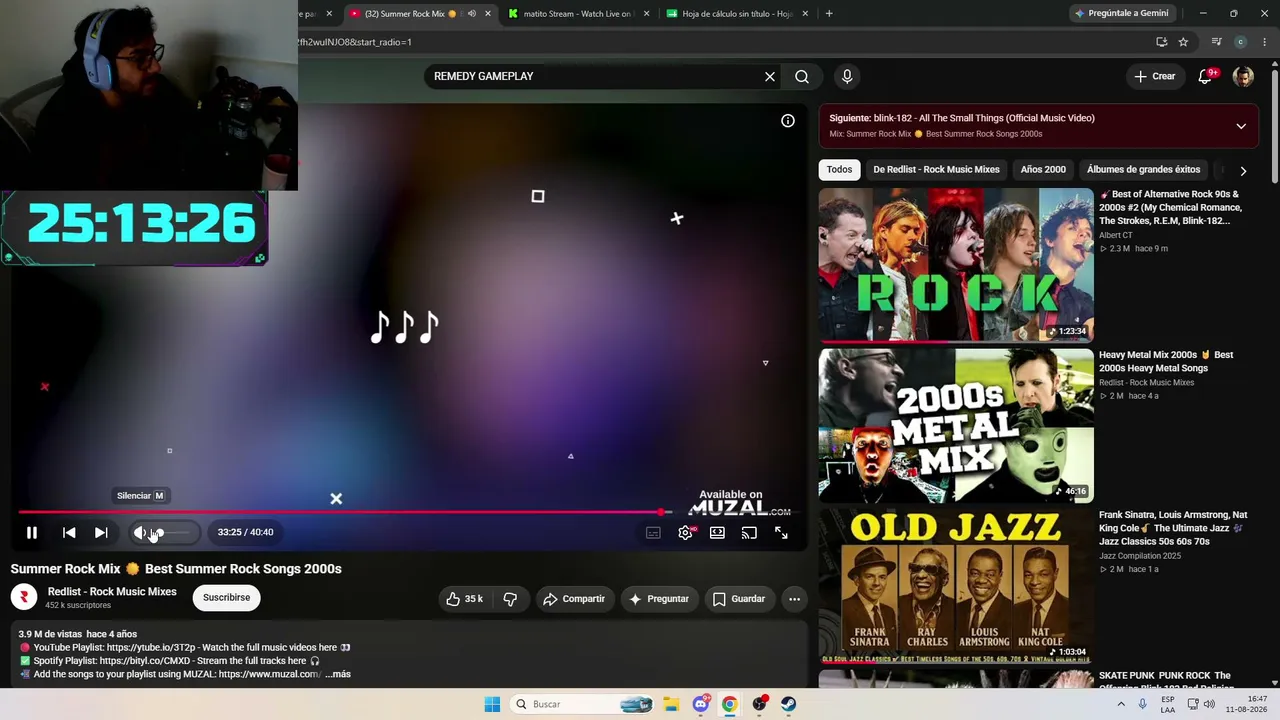Skip to the next video

(x=101, y=533)
